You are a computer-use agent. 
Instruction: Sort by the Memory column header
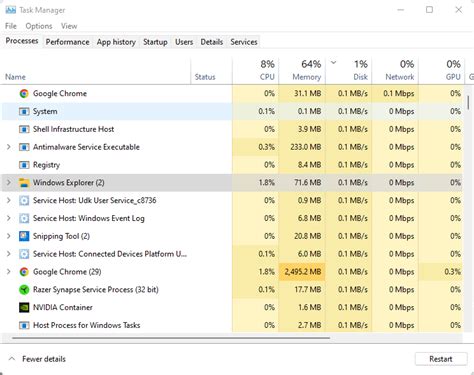pyautogui.click(x=302, y=71)
